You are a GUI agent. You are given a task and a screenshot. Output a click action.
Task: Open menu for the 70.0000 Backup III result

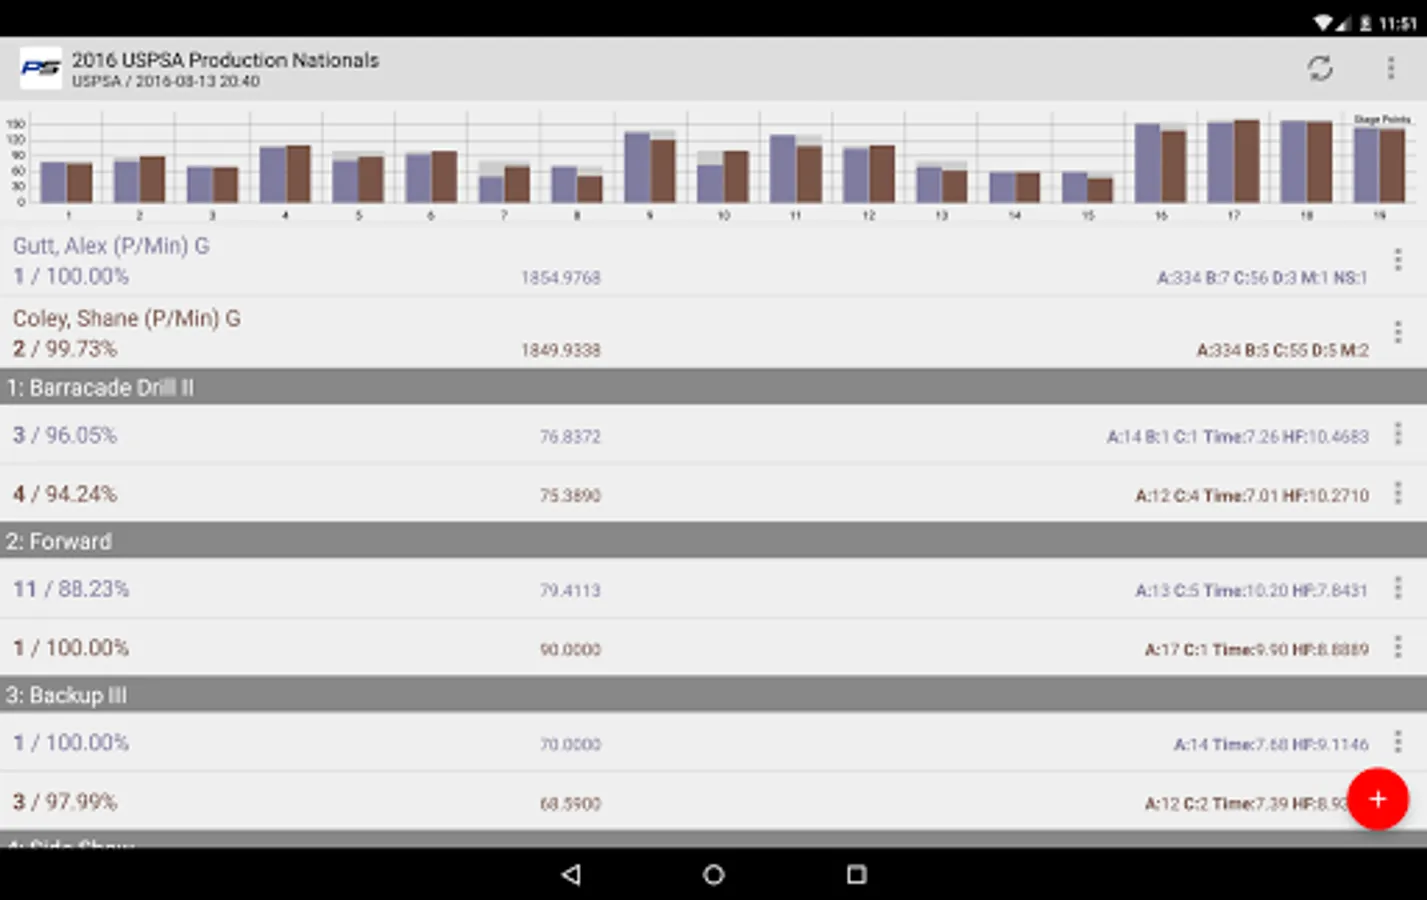coord(1398,742)
